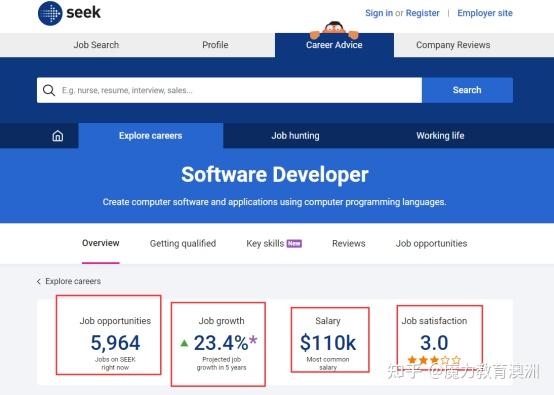Open the Job hunting section
554x395 pixels.
(295, 136)
